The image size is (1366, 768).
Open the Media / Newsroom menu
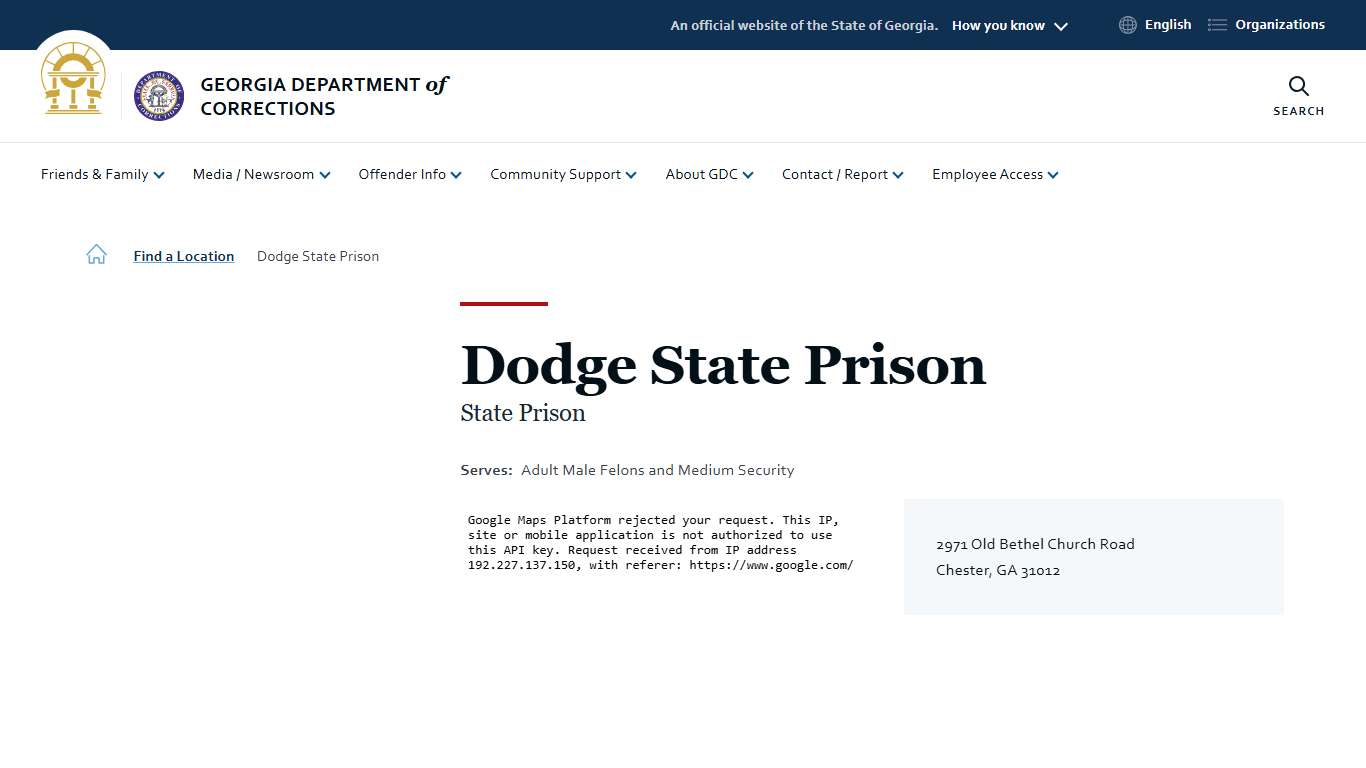[260, 174]
